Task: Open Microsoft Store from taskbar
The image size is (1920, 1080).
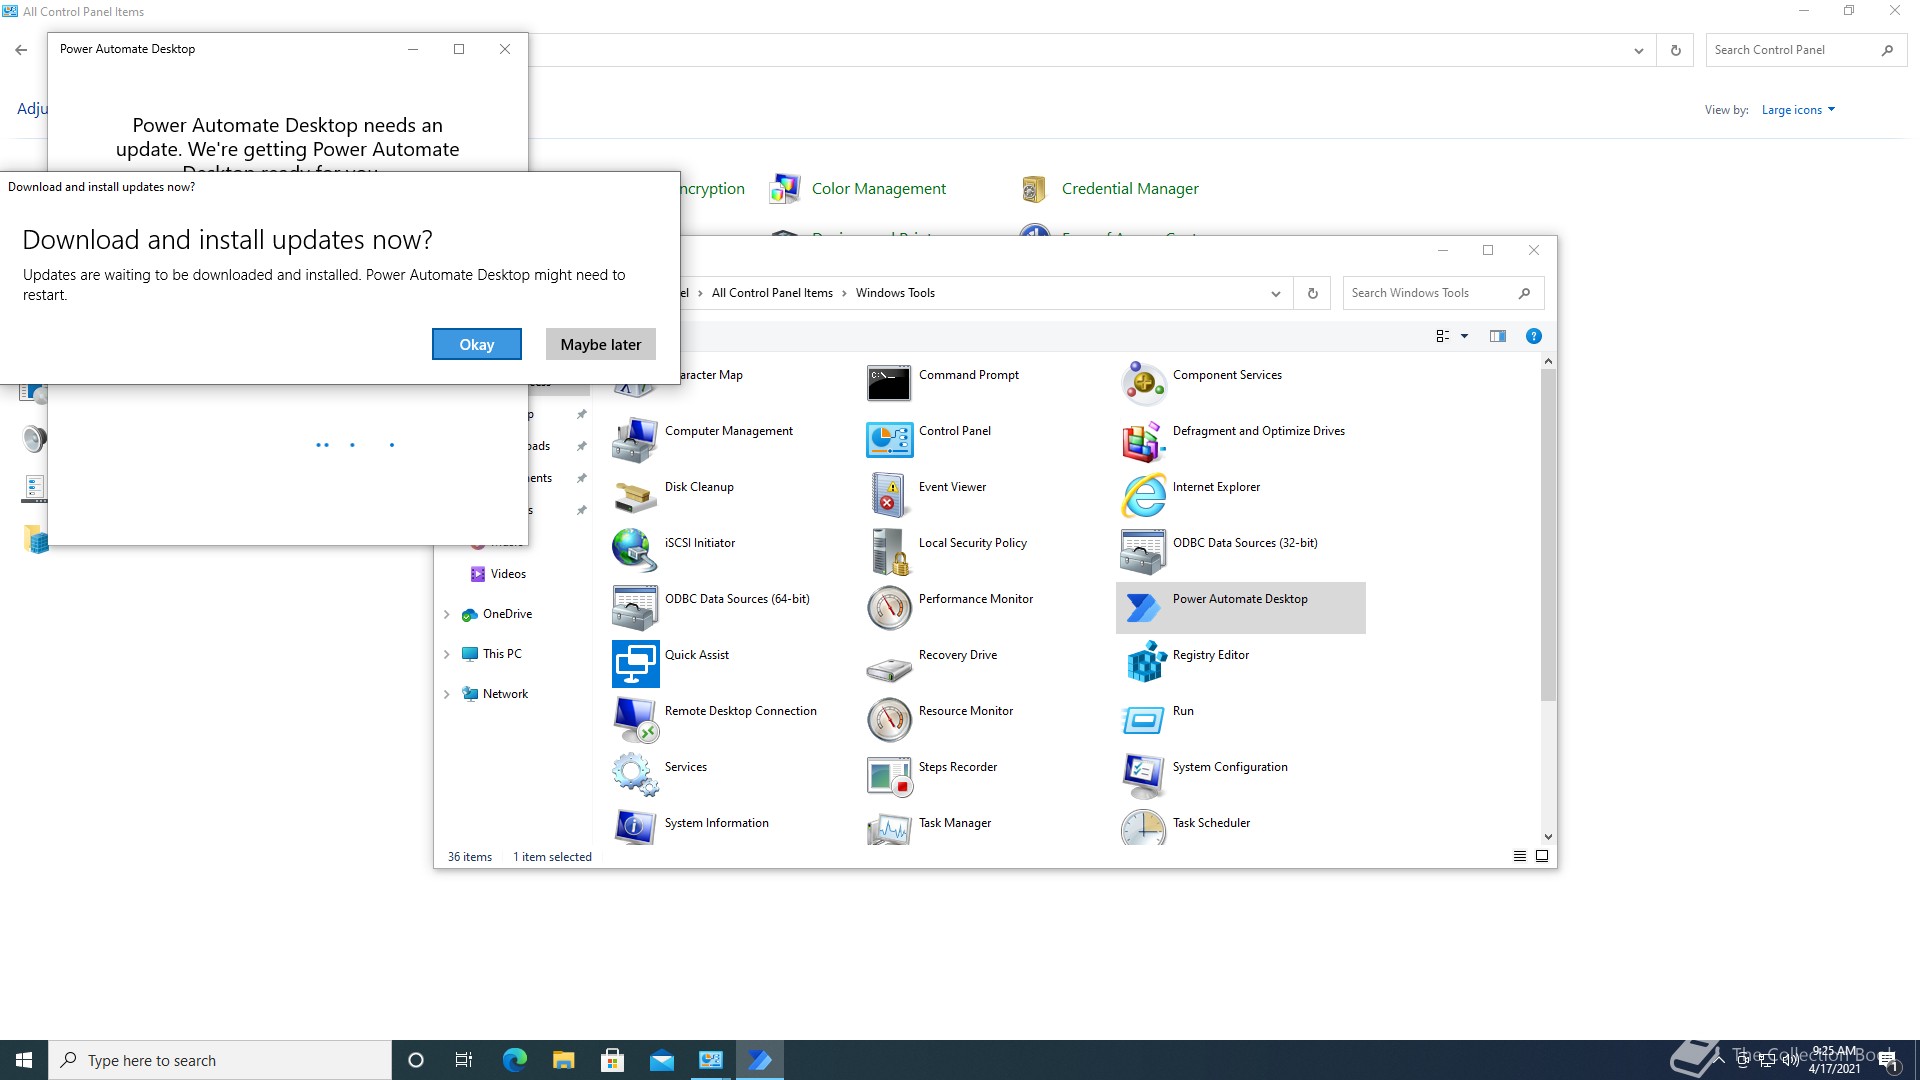Action: pyautogui.click(x=613, y=1060)
